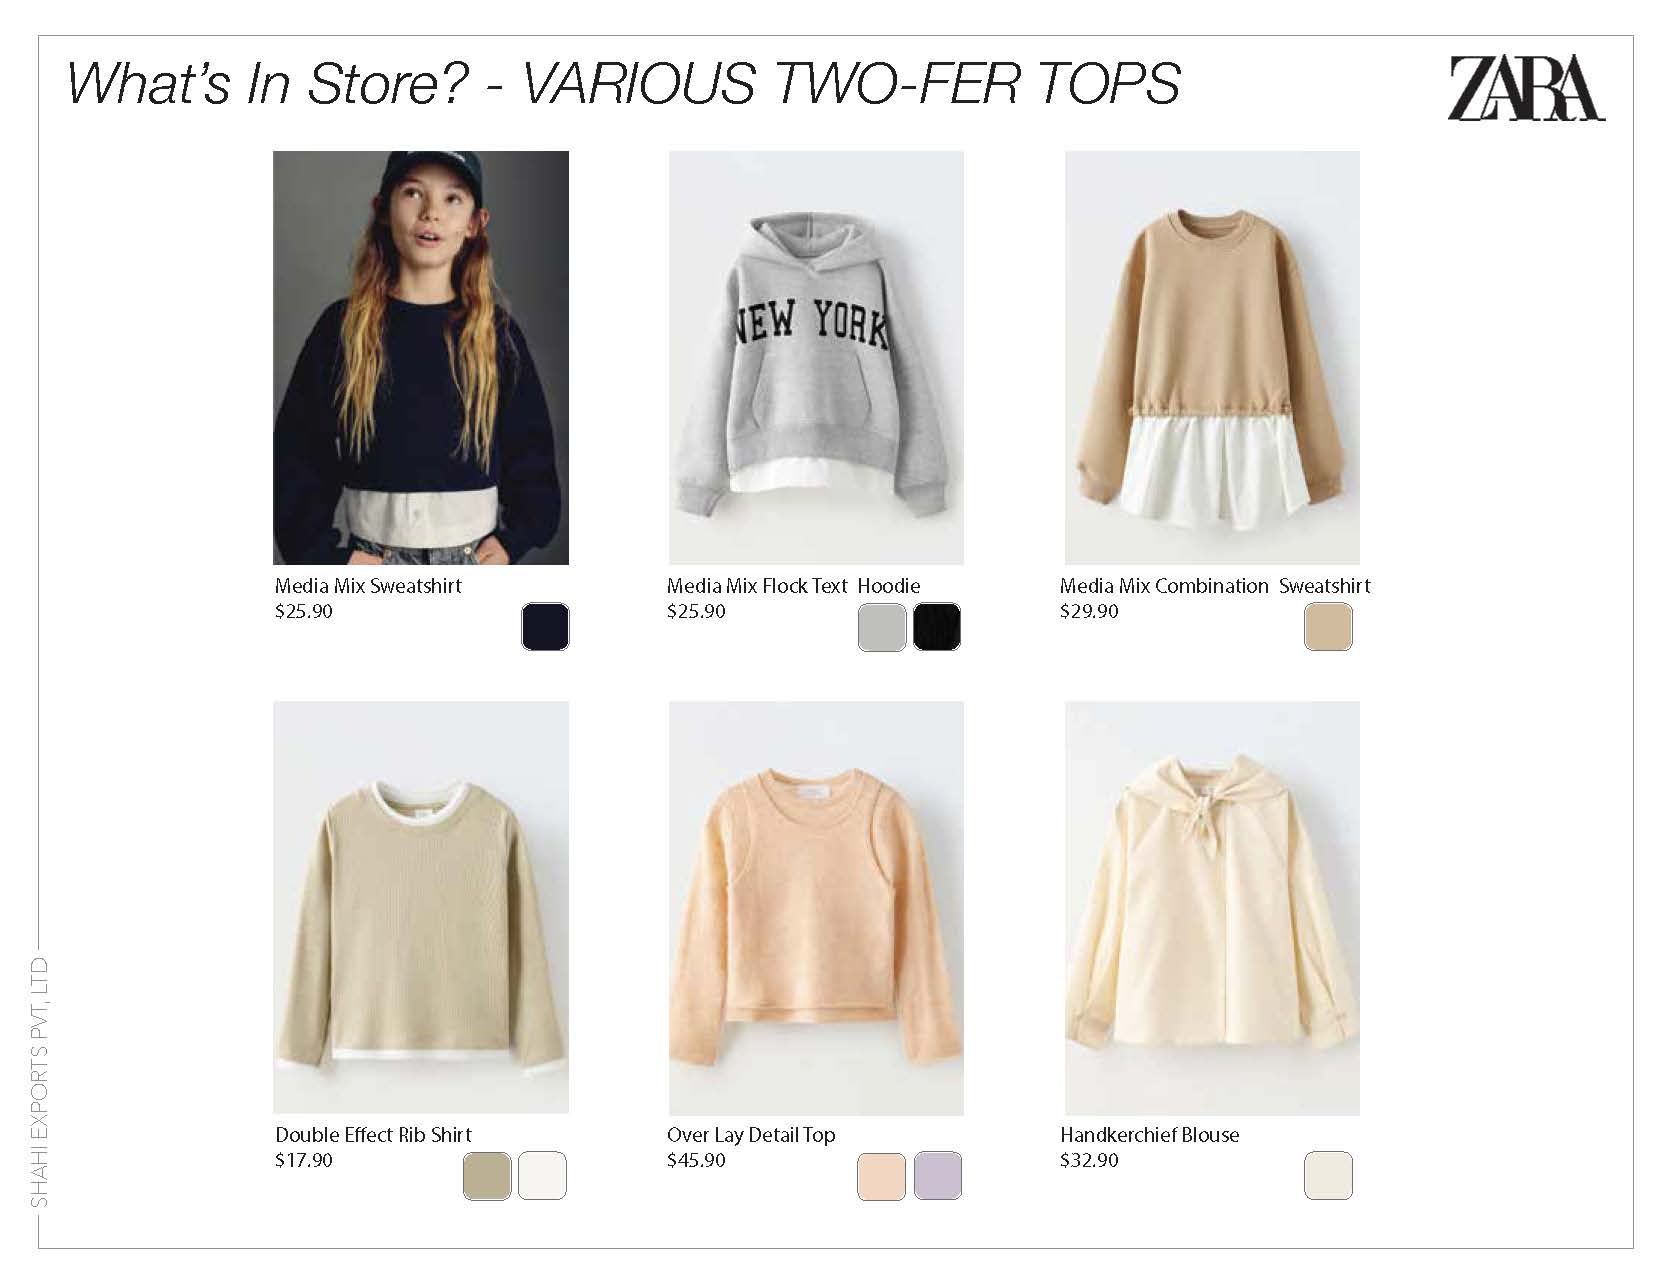
Task: Click the ZARA logo
Action: (1526, 88)
